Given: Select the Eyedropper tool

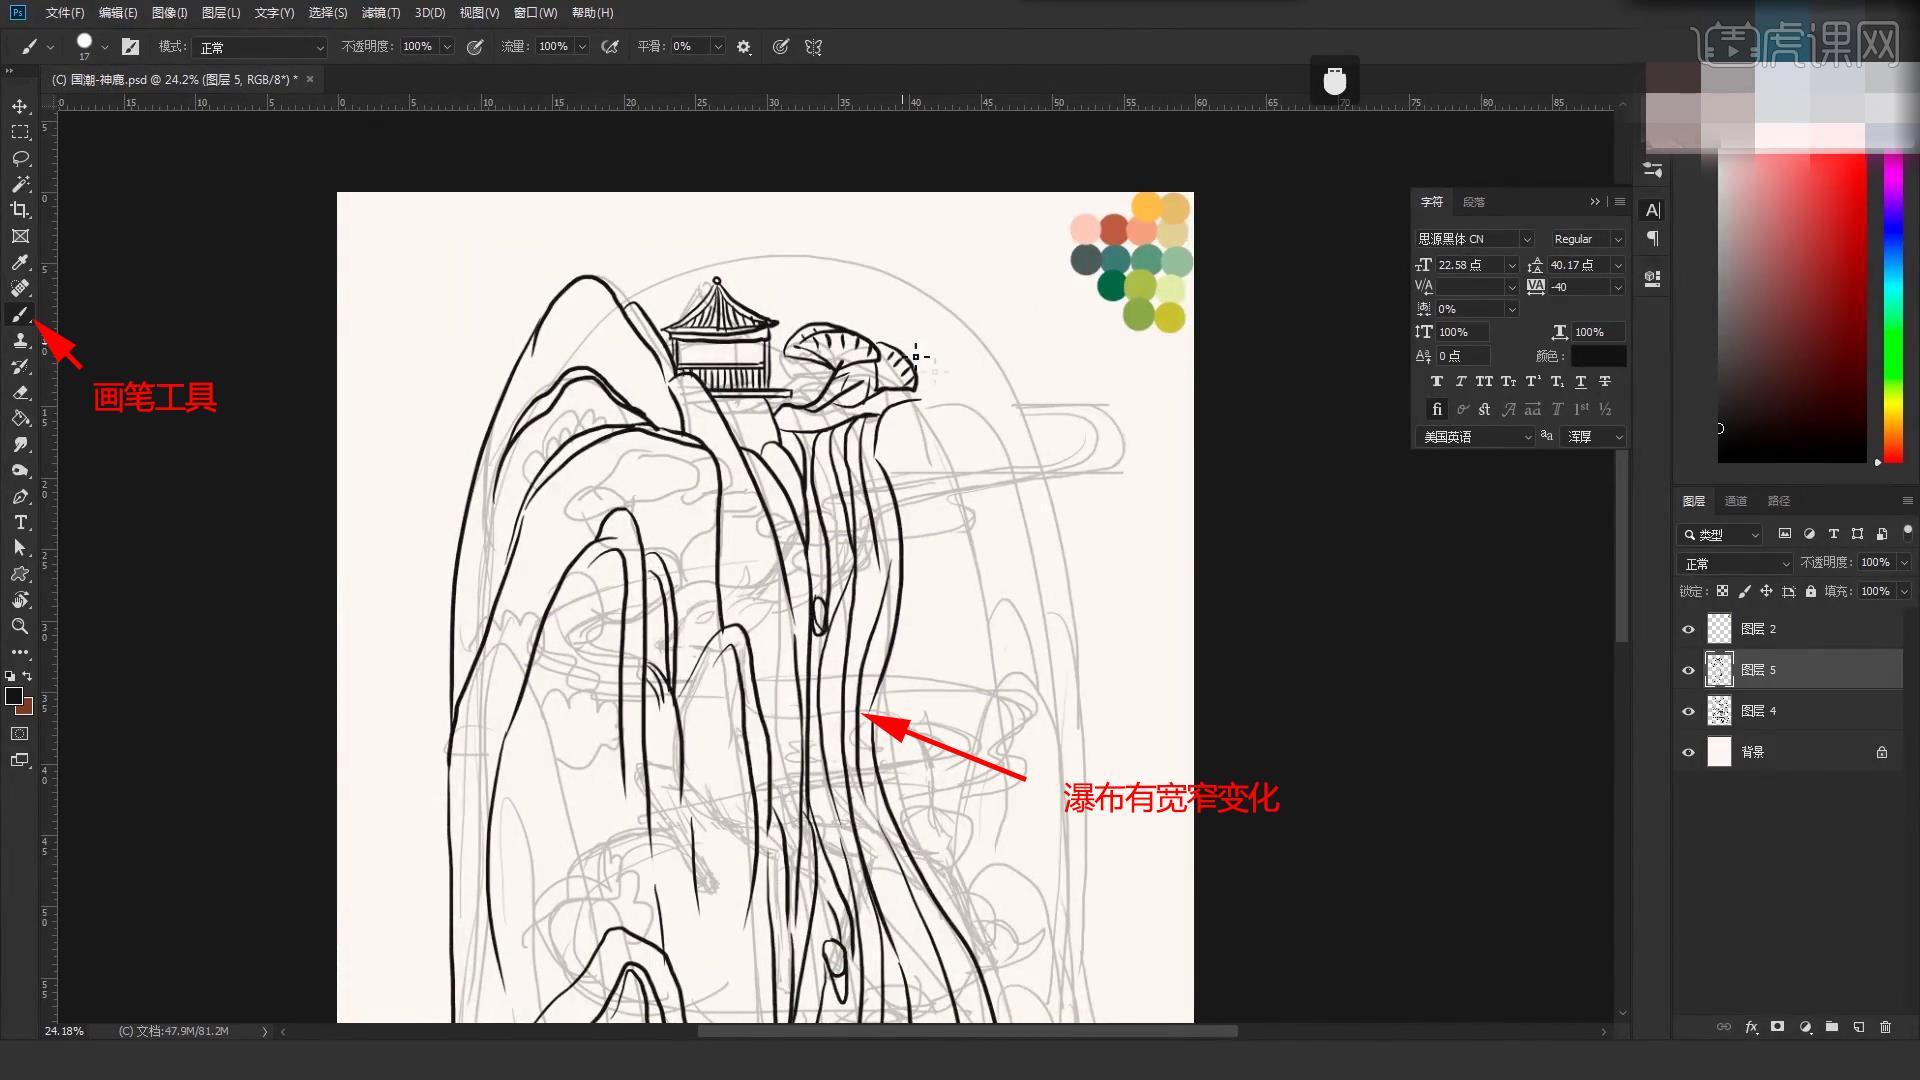Looking at the screenshot, I should coord(20,262).
